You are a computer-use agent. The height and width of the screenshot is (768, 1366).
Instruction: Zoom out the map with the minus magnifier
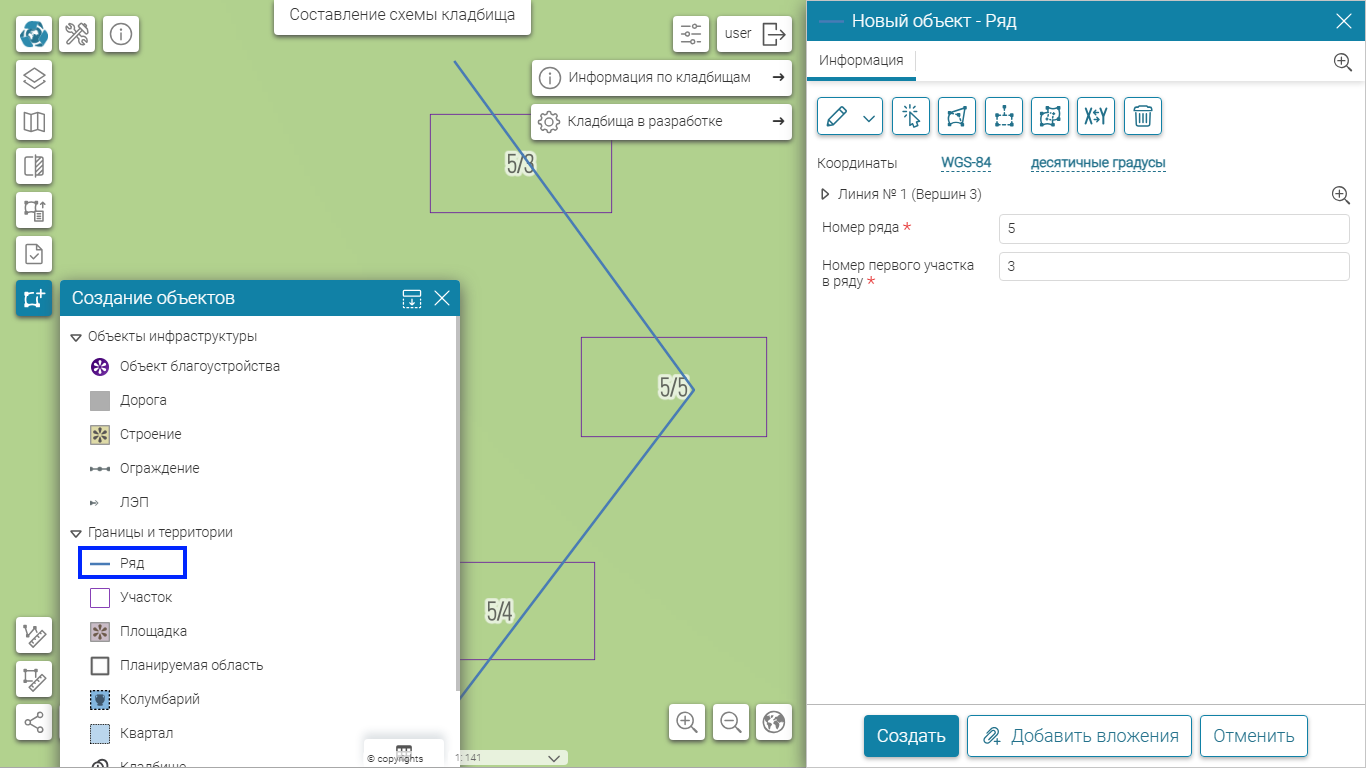coord(731,721)
